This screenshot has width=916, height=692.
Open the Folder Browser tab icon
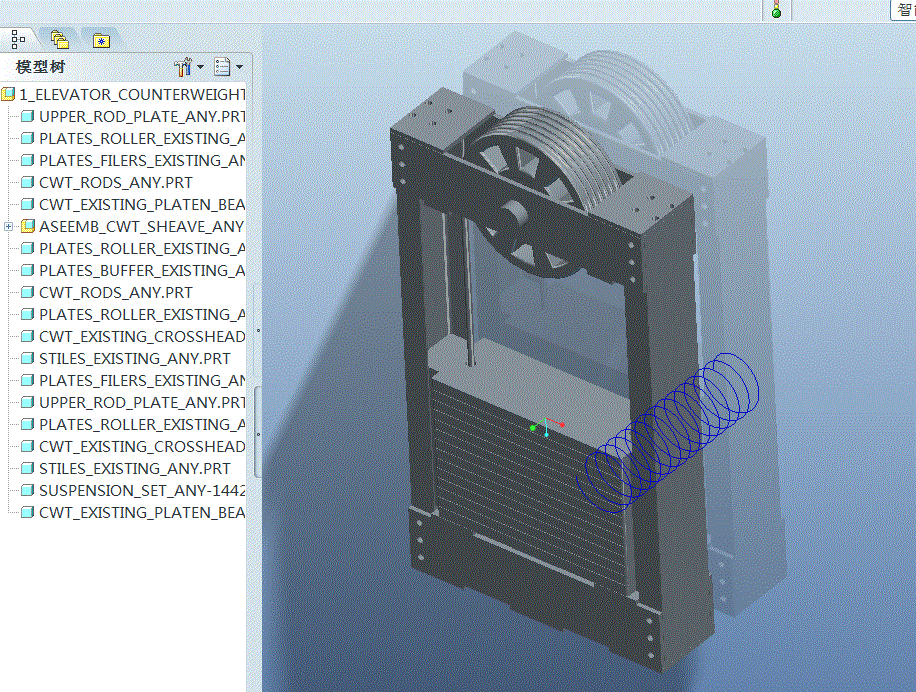58,37
